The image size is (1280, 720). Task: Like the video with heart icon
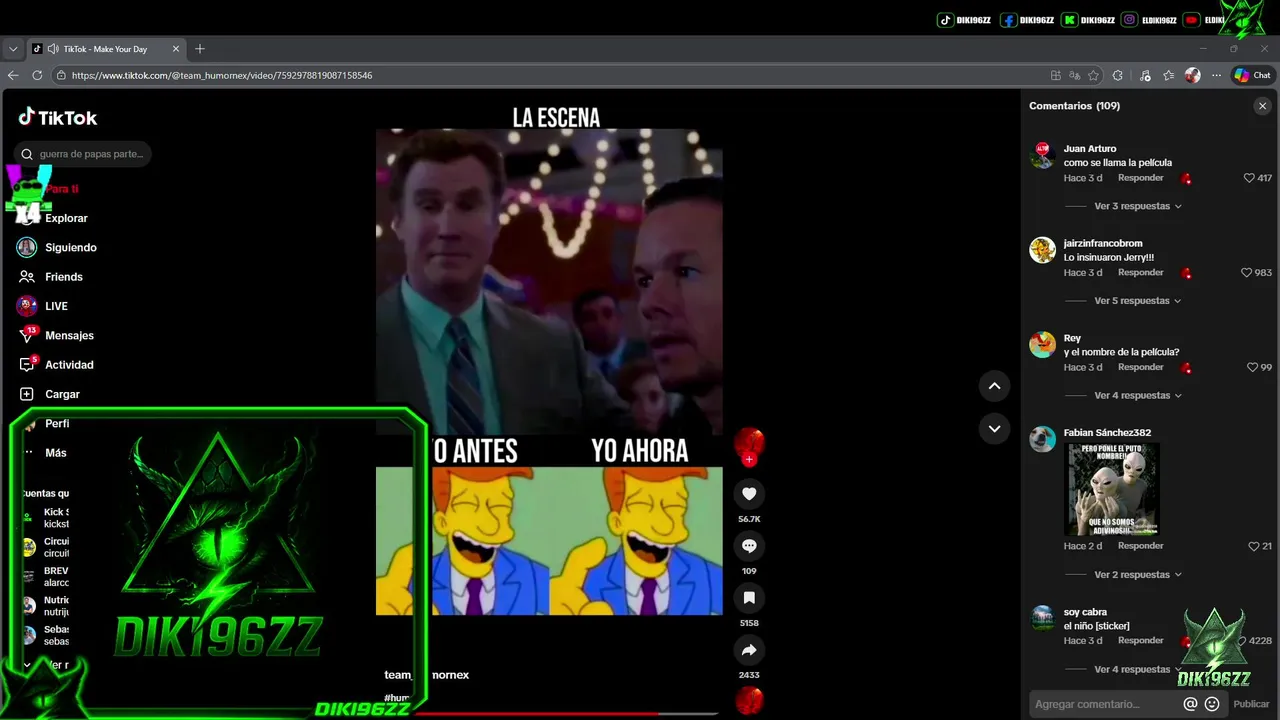[749, 493]
